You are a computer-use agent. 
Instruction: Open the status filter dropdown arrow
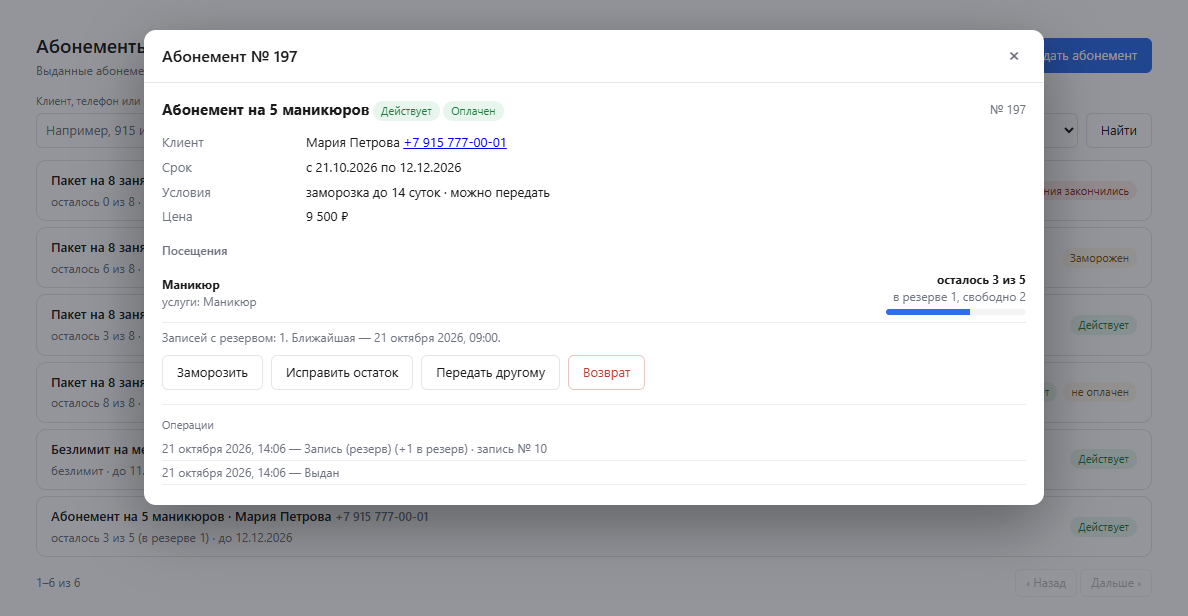tap(1068, 130)
